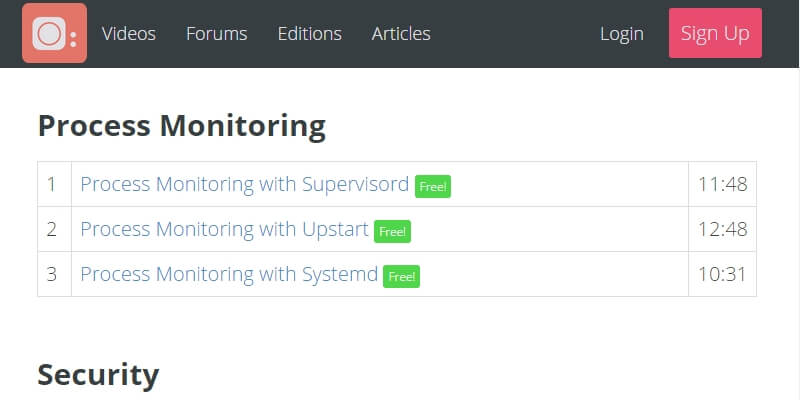Go to the Forums page
The image size is (800, 400).
click(216, 34)
